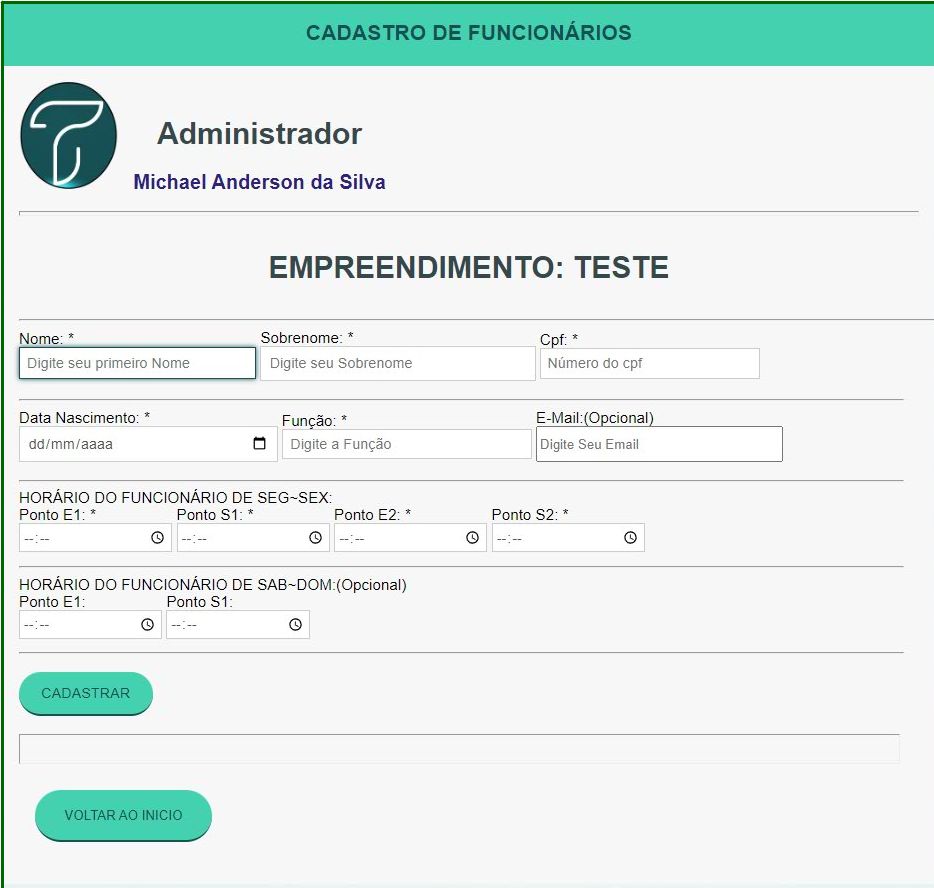
Task: Click clock icon in weekday Ponto E1
Action: tap(157, 538)
